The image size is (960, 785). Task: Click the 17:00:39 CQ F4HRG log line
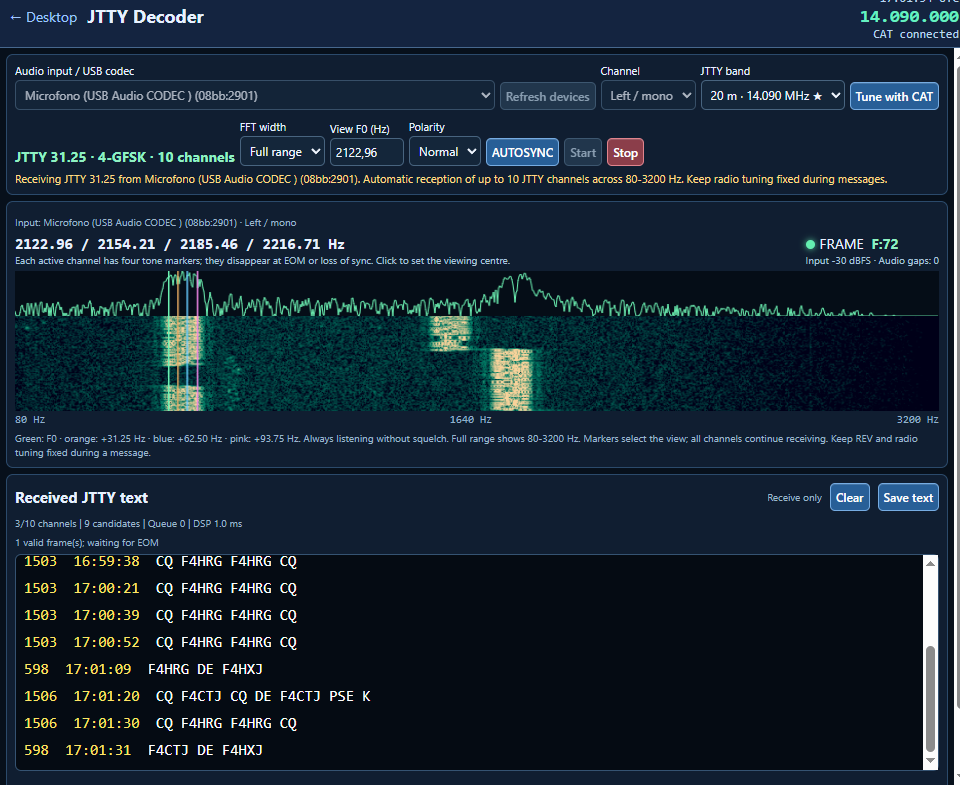(160, 615)
